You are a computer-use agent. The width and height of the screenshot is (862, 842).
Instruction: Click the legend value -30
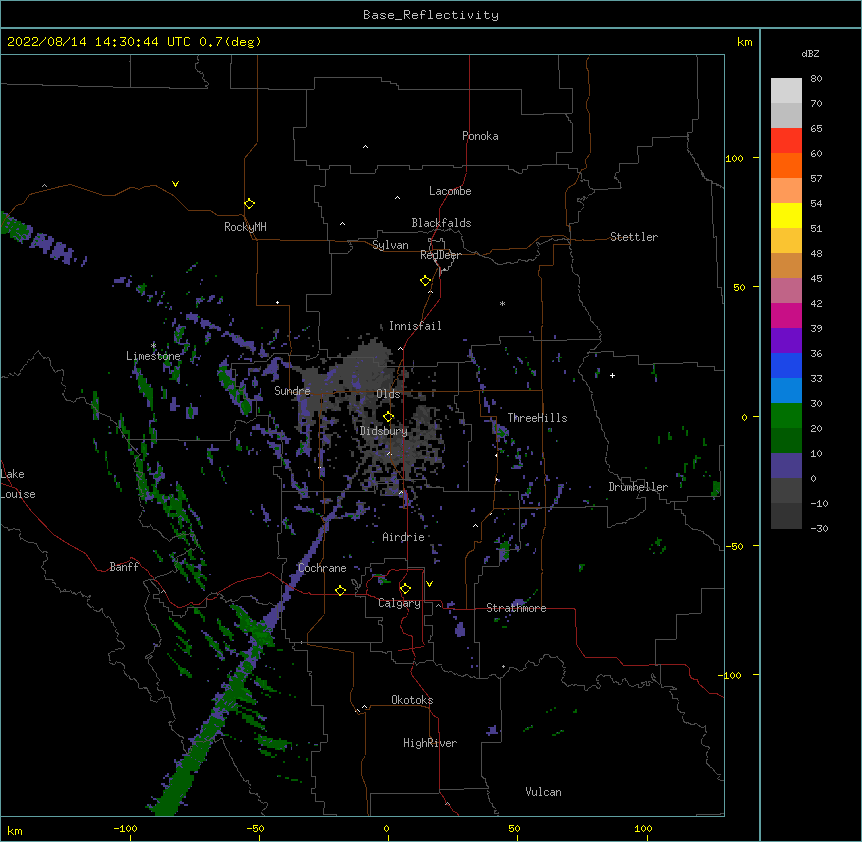point(819,529)
